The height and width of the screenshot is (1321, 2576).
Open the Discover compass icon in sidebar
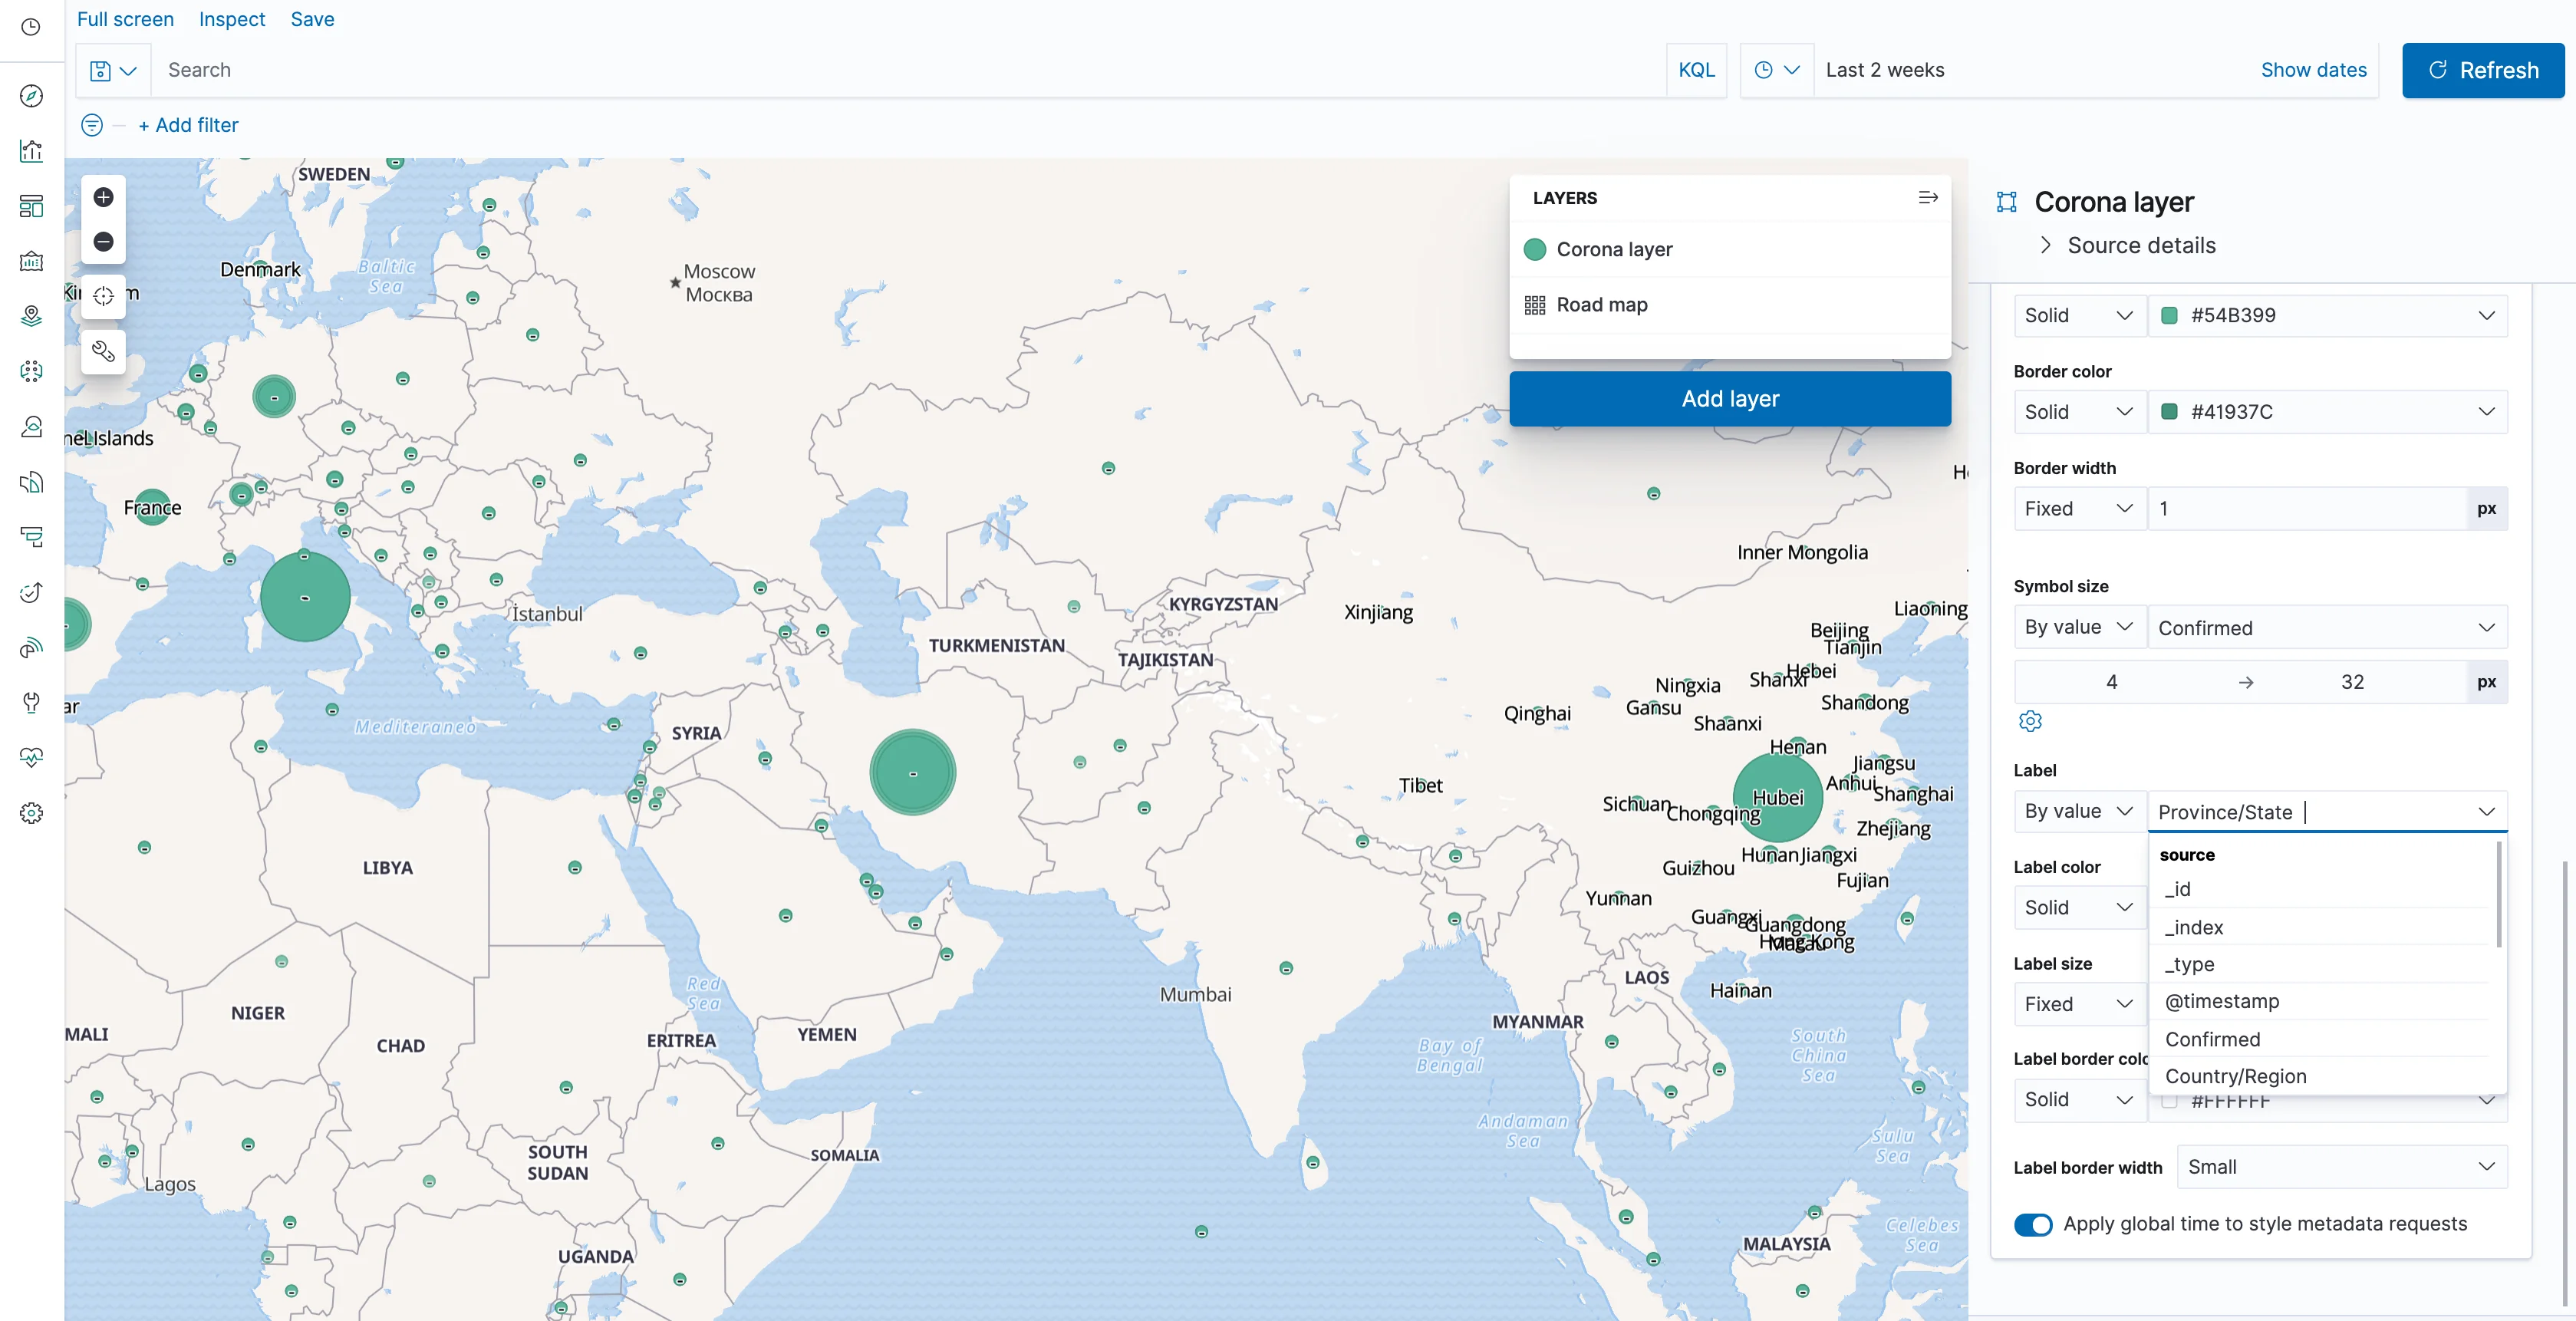[x=31, y=96]
